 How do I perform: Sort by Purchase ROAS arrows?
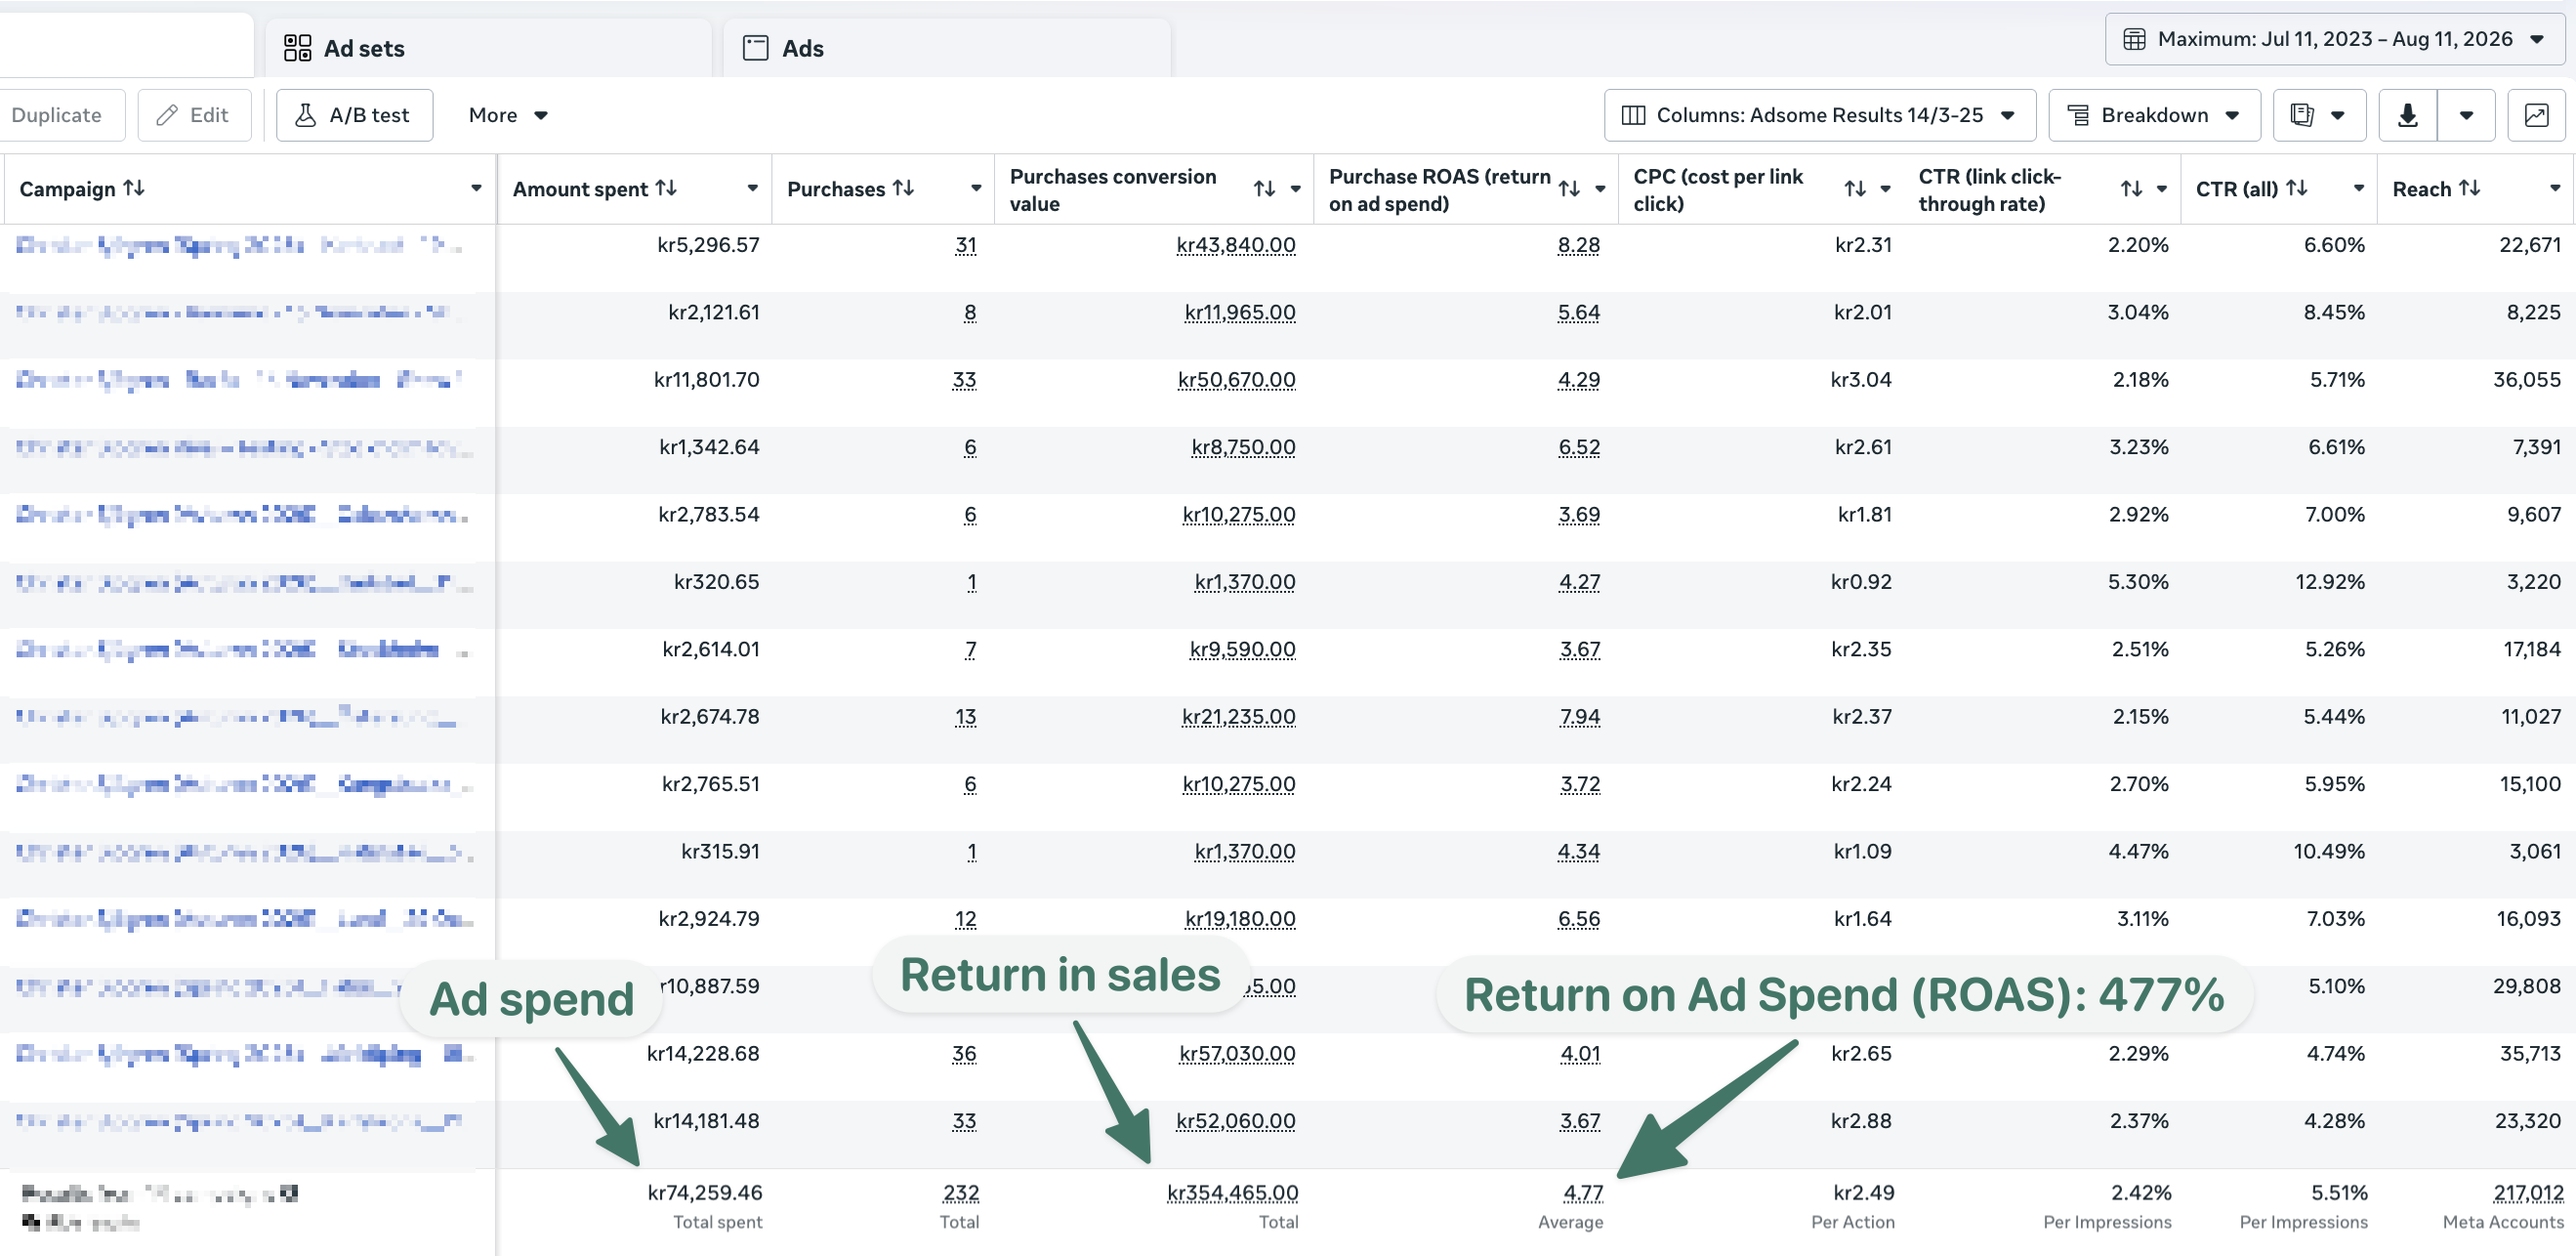coord(1569,189)
